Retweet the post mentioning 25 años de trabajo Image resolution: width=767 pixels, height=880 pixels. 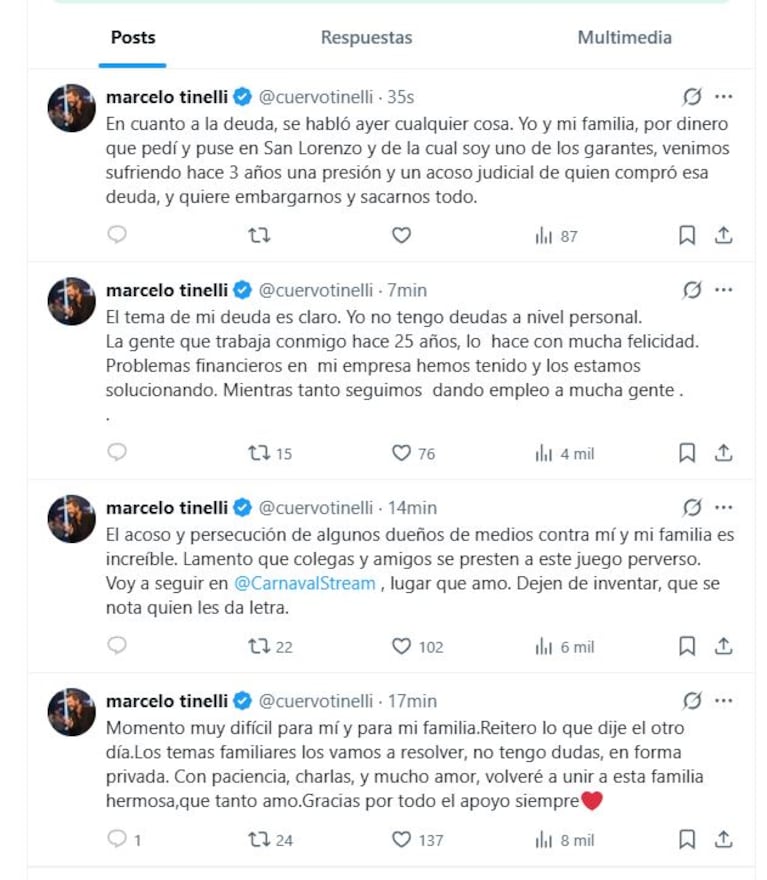pyautogui.click(x=260, y=453)
